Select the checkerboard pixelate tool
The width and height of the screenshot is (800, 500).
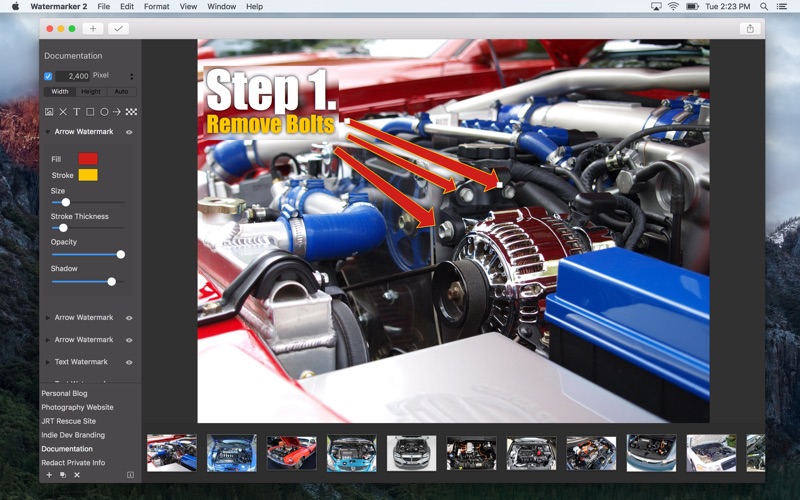tap(131, 112)
